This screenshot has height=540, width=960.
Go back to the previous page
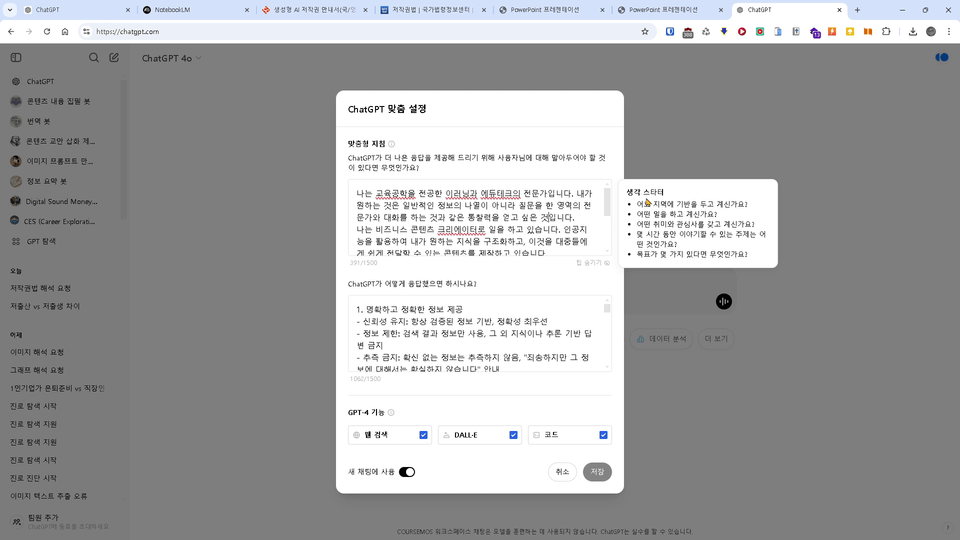pos(11,32)
